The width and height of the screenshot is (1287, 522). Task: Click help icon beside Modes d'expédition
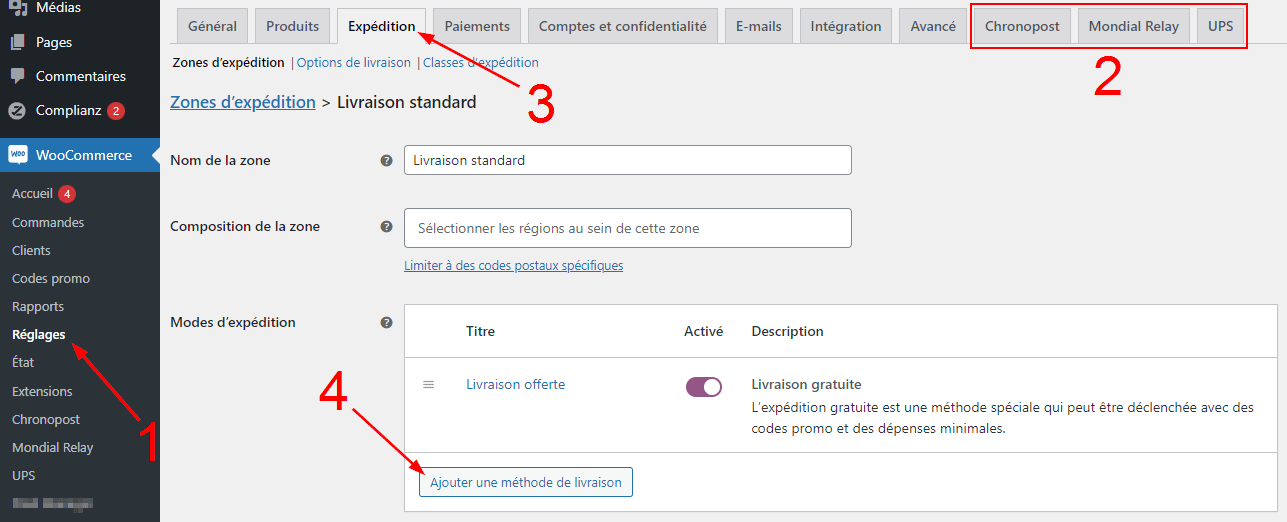386,323
